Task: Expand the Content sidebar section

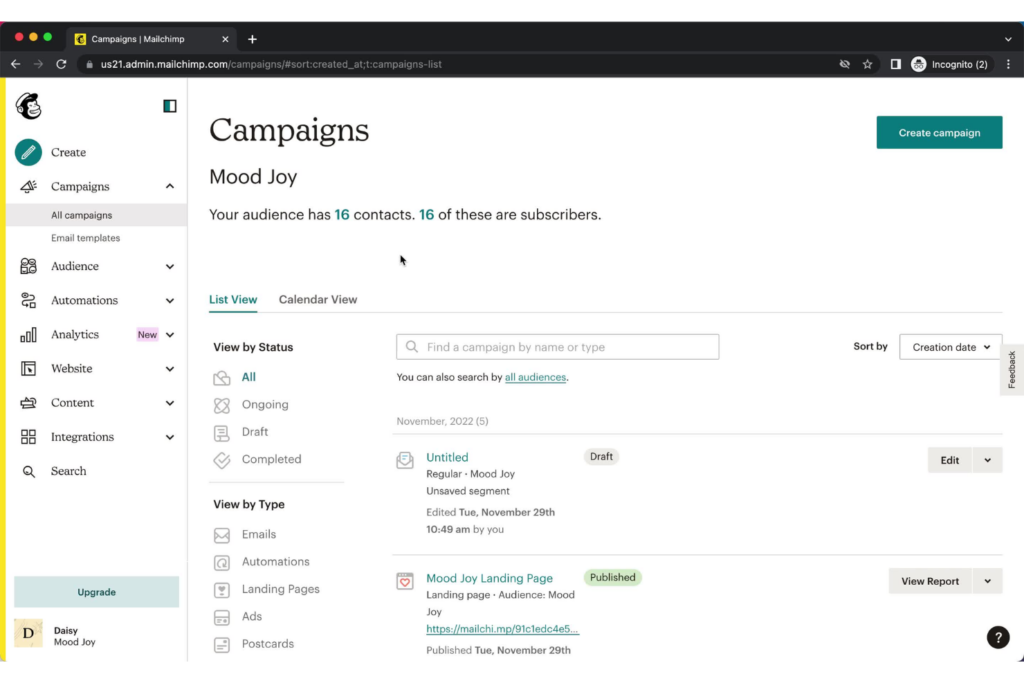Action: (x=170, y=403)
